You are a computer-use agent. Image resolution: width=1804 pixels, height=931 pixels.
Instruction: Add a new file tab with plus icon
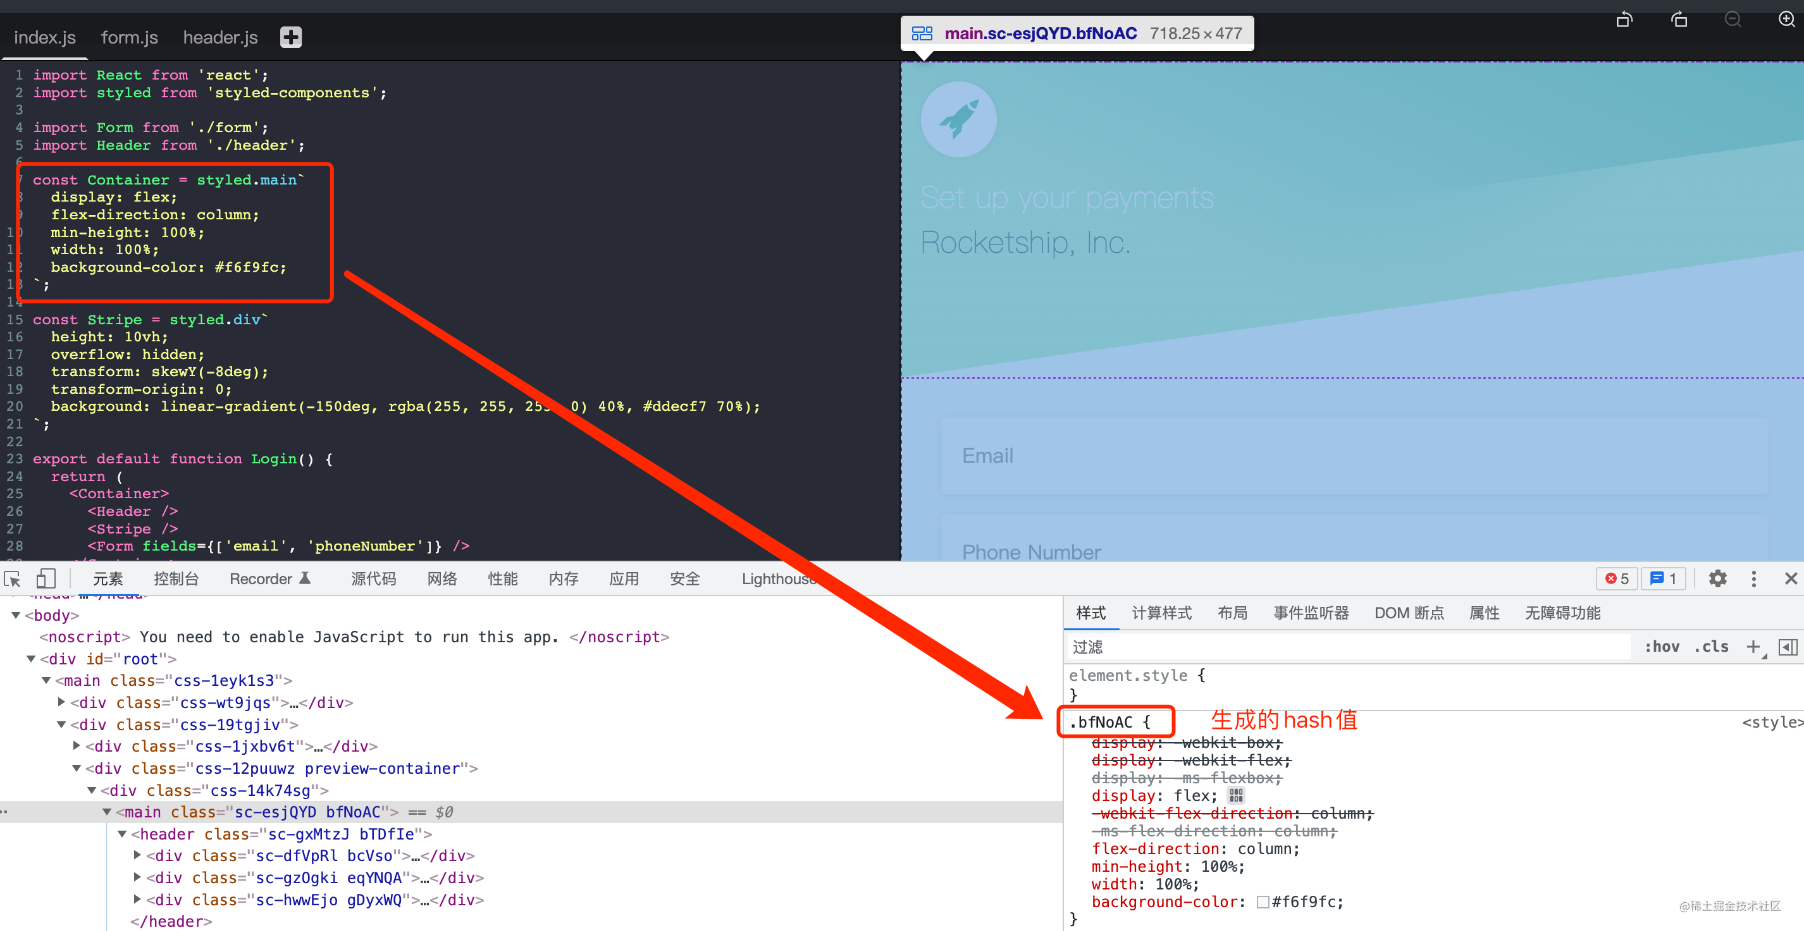pos(291,37)
